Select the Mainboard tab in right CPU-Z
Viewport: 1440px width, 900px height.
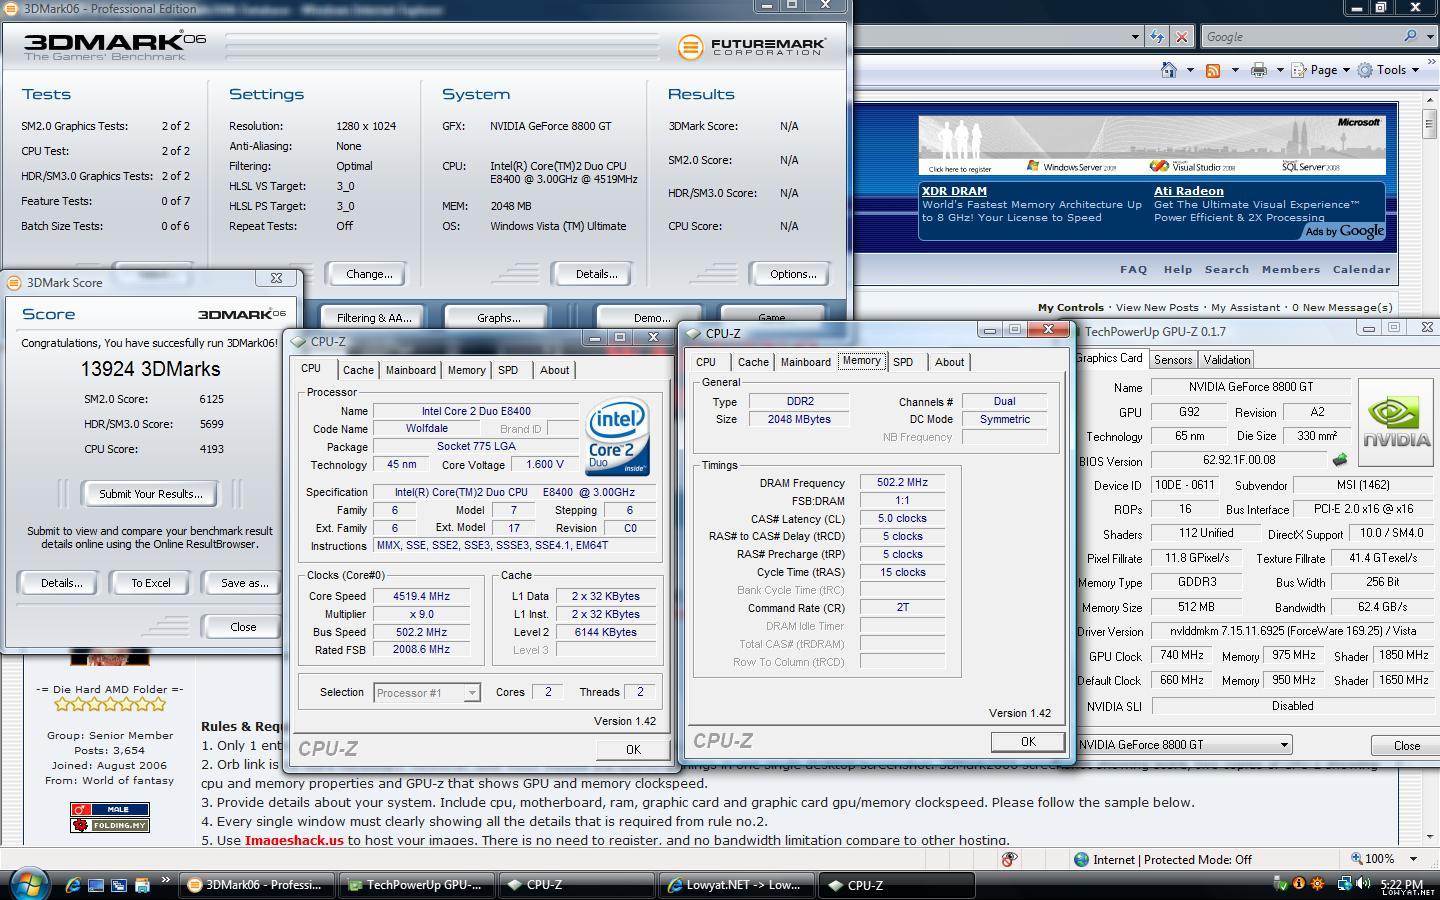[x=805, y=362]
